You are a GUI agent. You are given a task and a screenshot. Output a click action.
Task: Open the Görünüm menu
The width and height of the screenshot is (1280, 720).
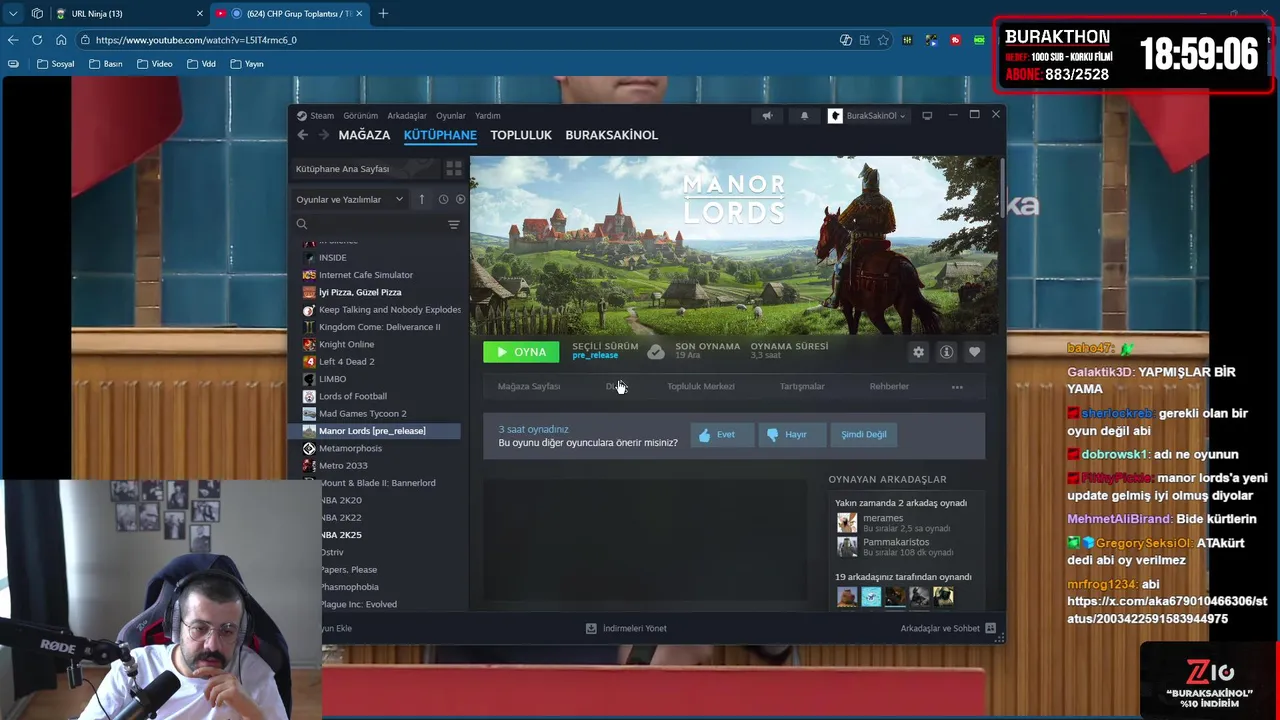361,116
